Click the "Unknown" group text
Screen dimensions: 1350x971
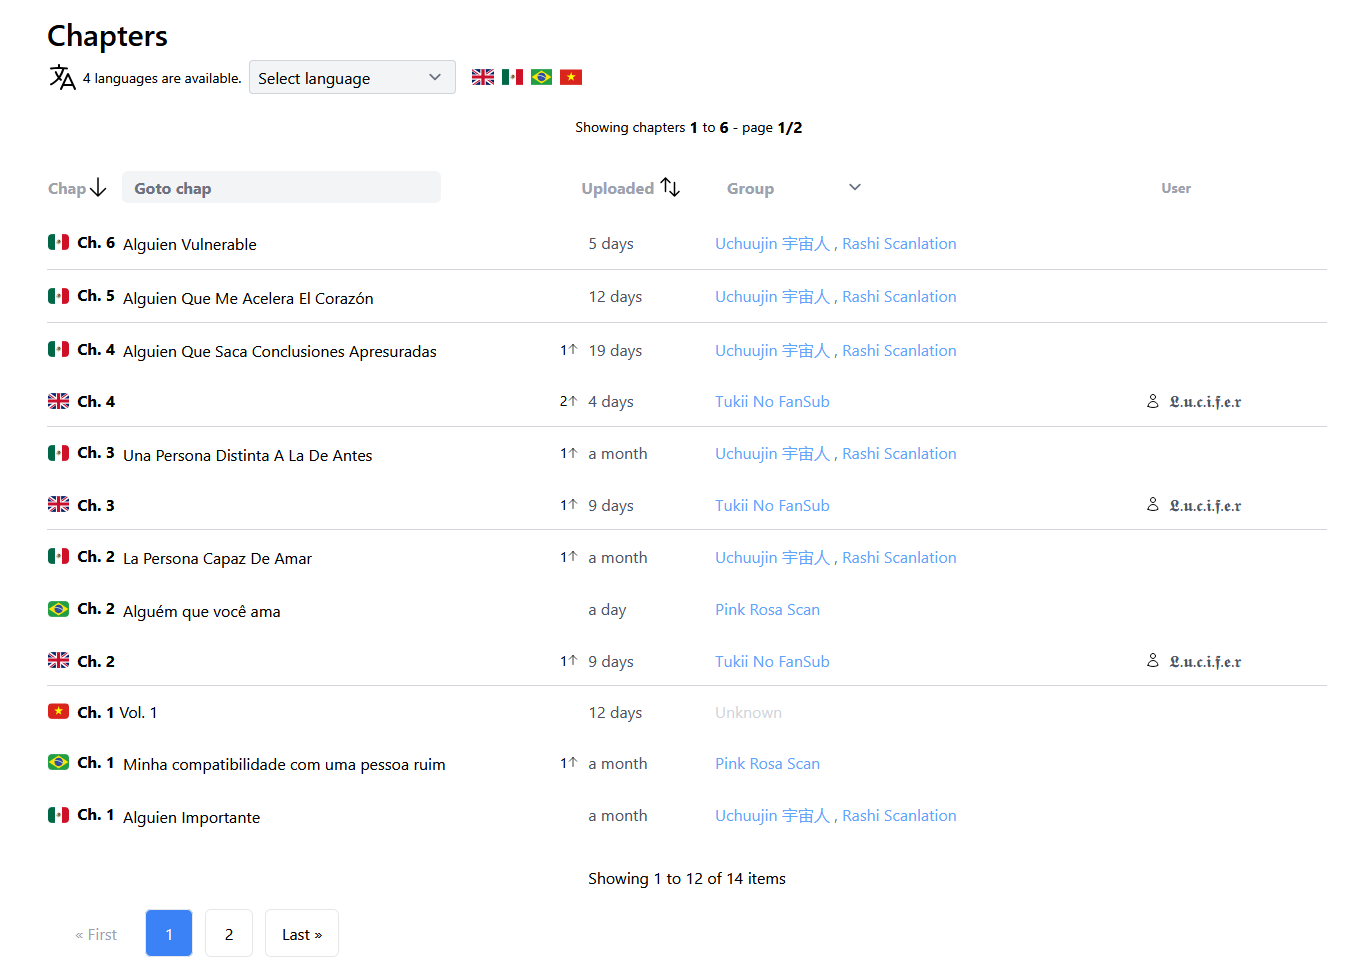pos(748,712)
